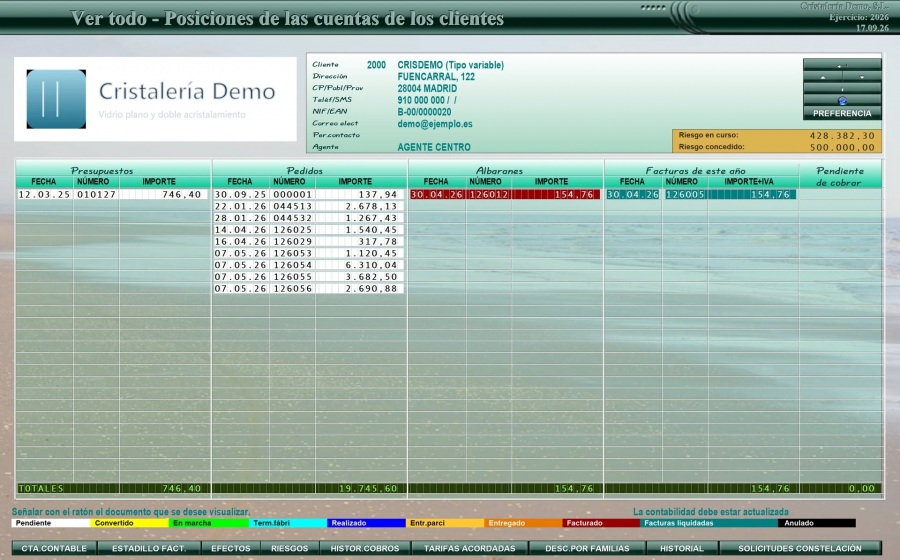Select presupuesto number 010127
This screenshot has width=900, height=560.
pos(96,195)
